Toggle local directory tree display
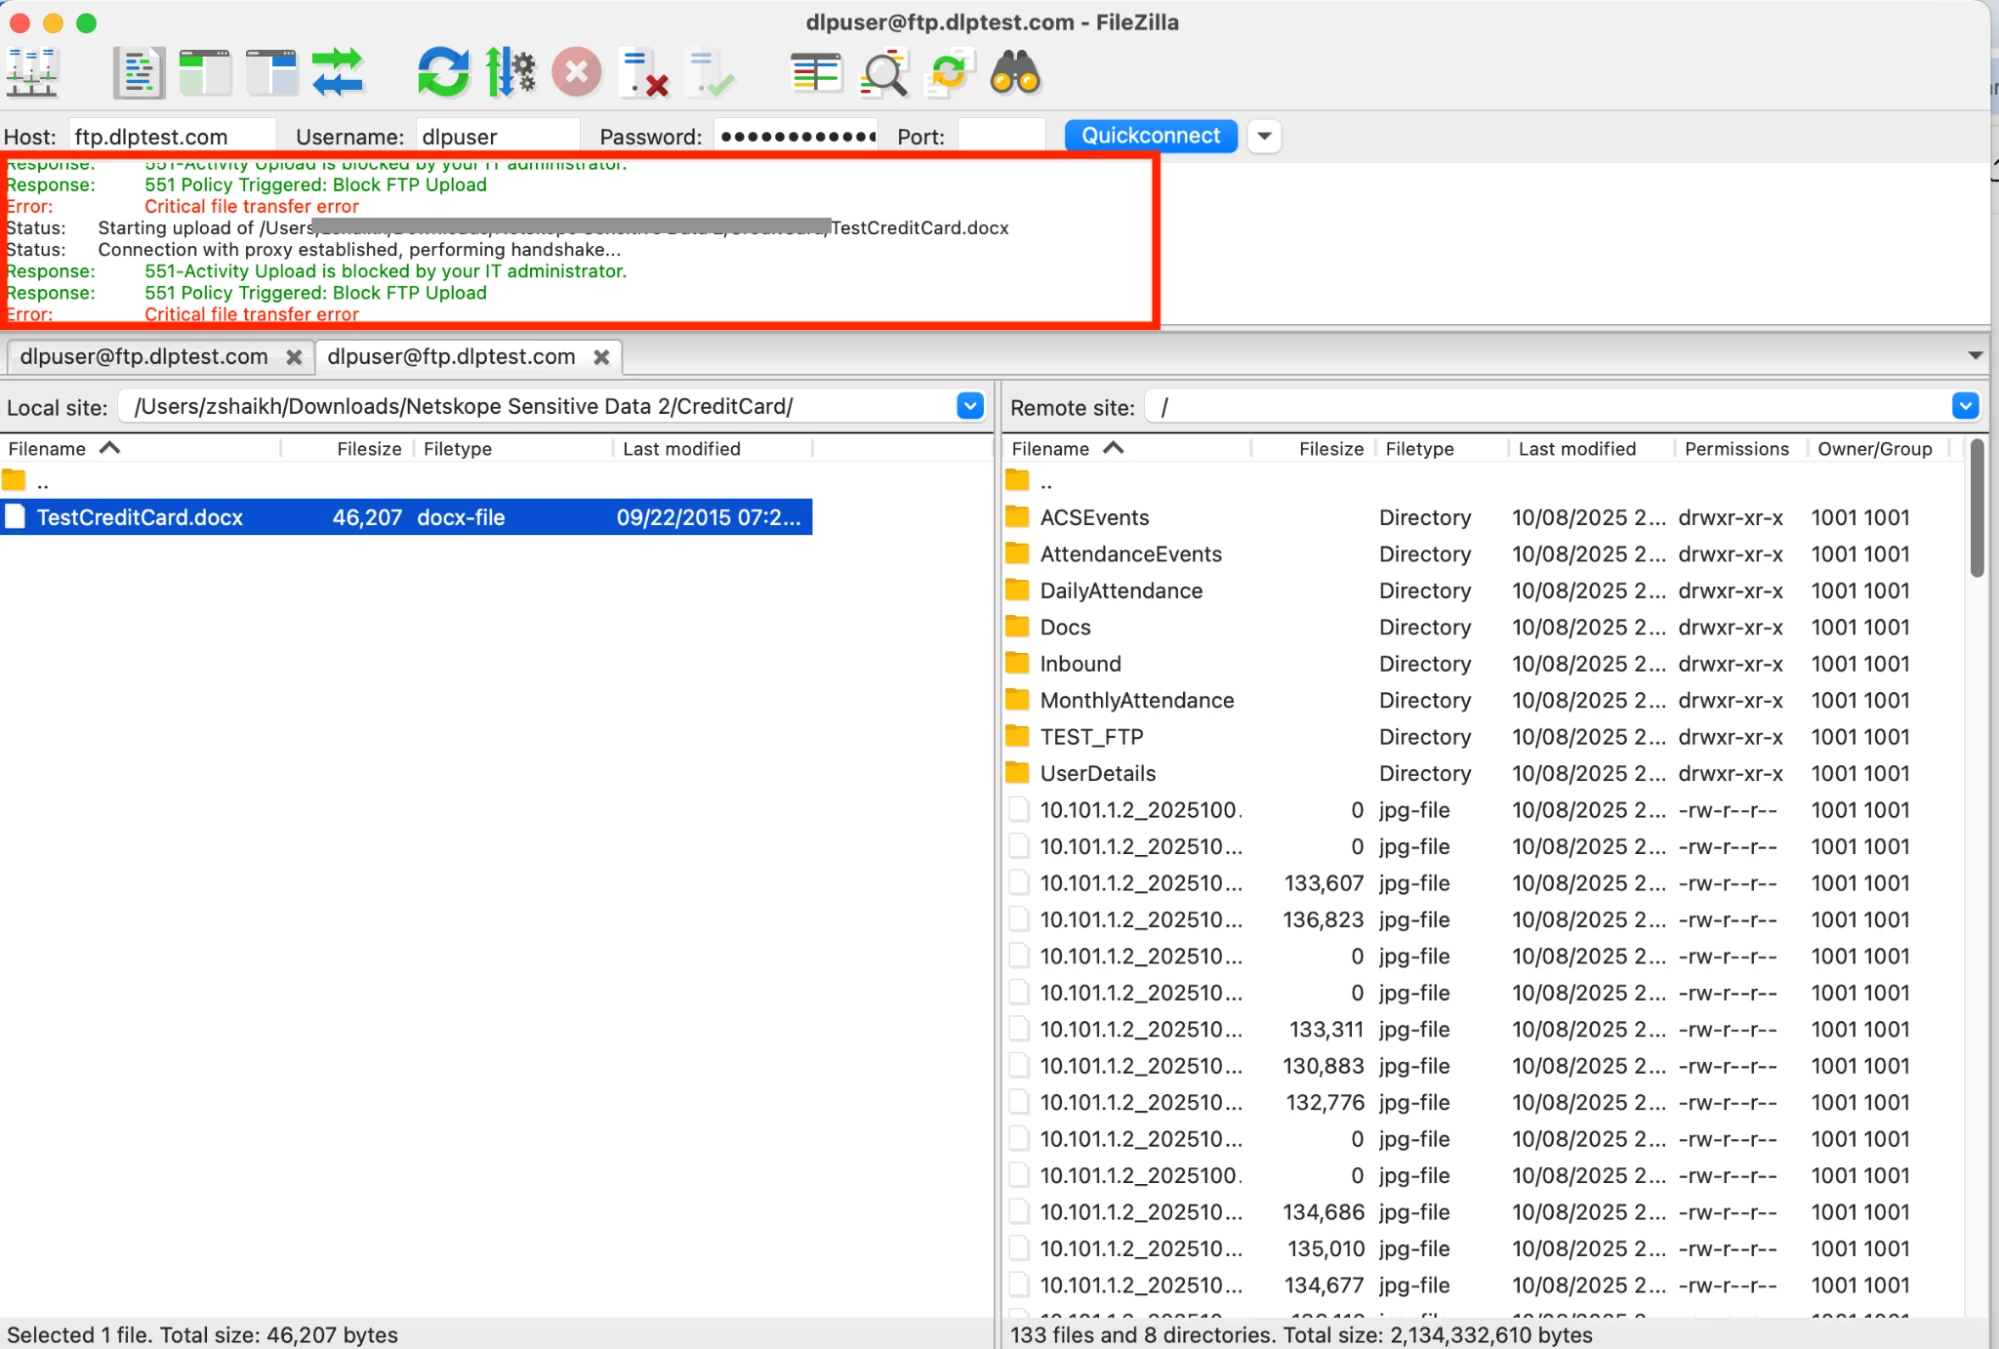Screen dimensions: 1999x1349 [204, 73]
